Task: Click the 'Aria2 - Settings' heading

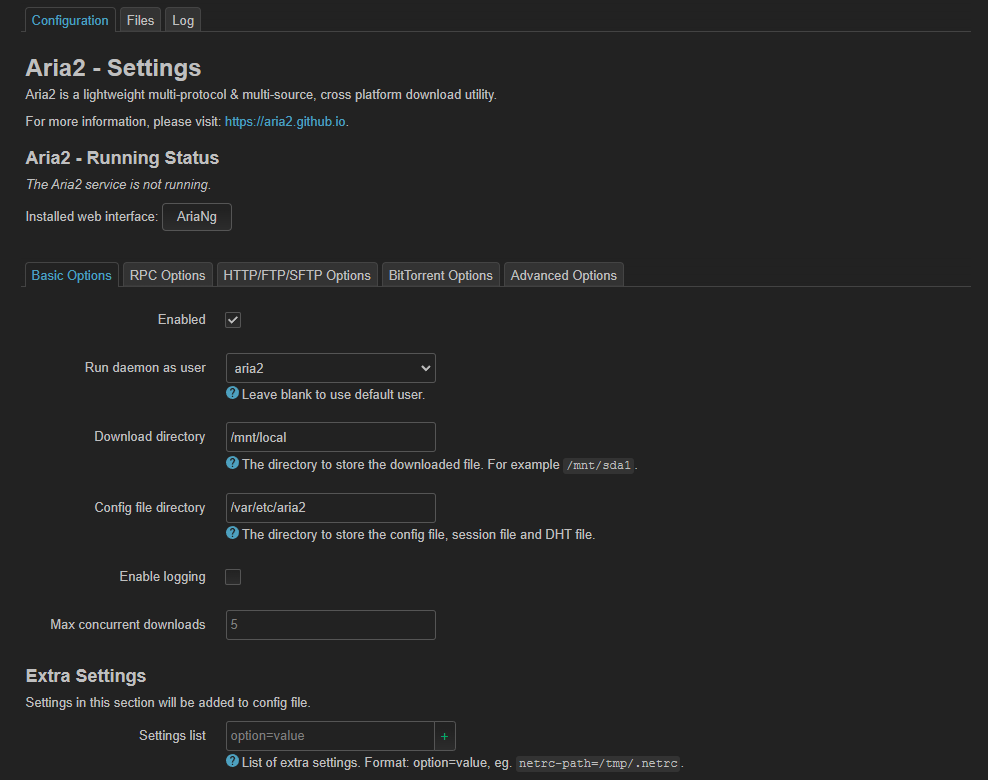Action: pyautogui.click(x=113, y=68)
